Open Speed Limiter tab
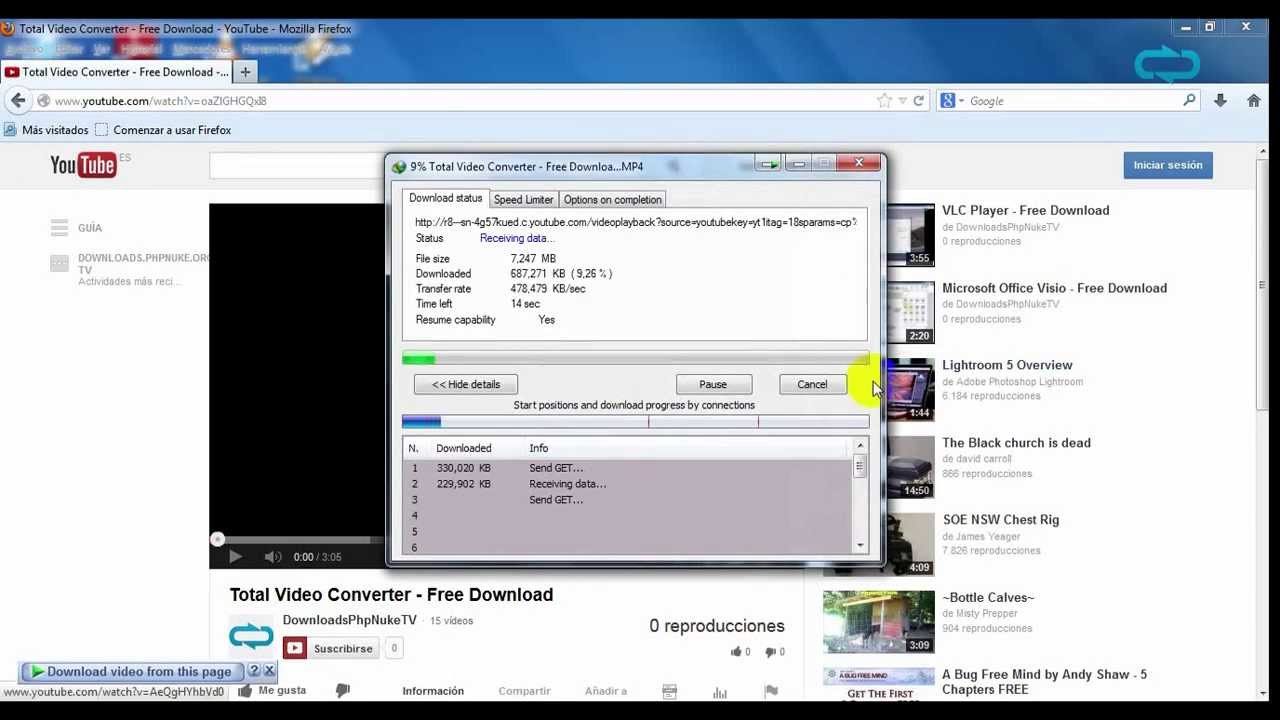This screenshot has height=720, width=1280. 523,199
